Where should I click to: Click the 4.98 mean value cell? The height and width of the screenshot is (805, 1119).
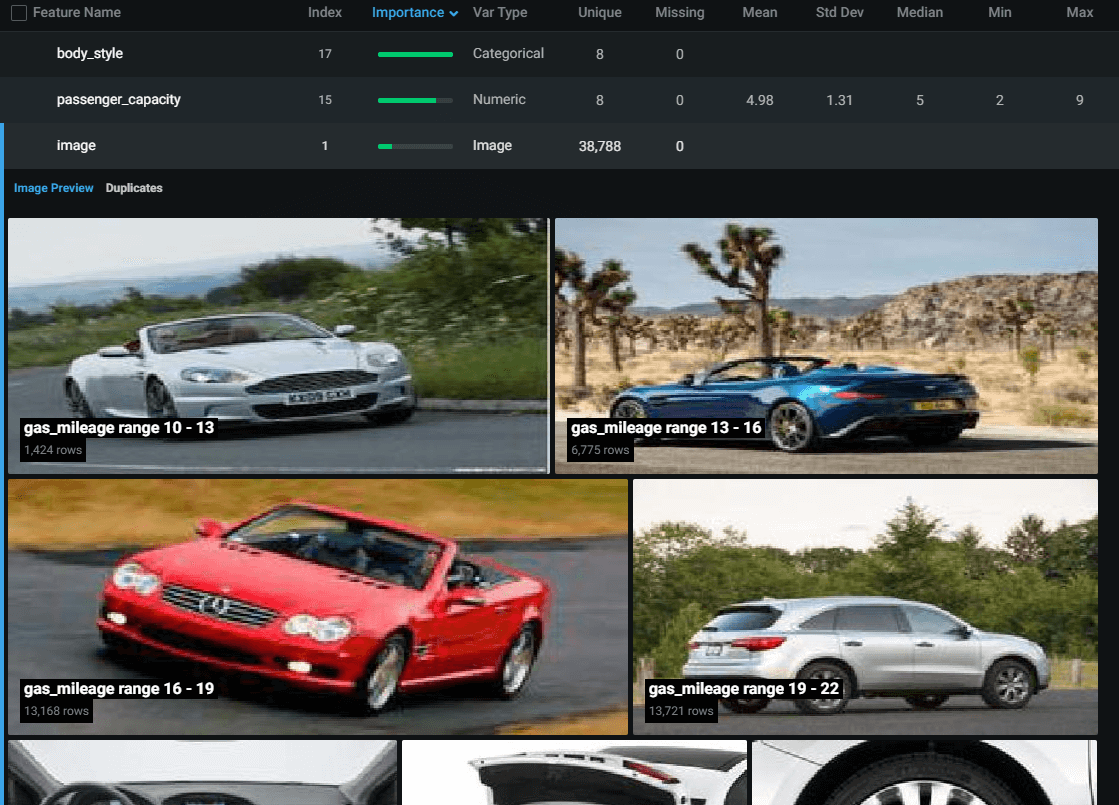click(x=759, y=101)
